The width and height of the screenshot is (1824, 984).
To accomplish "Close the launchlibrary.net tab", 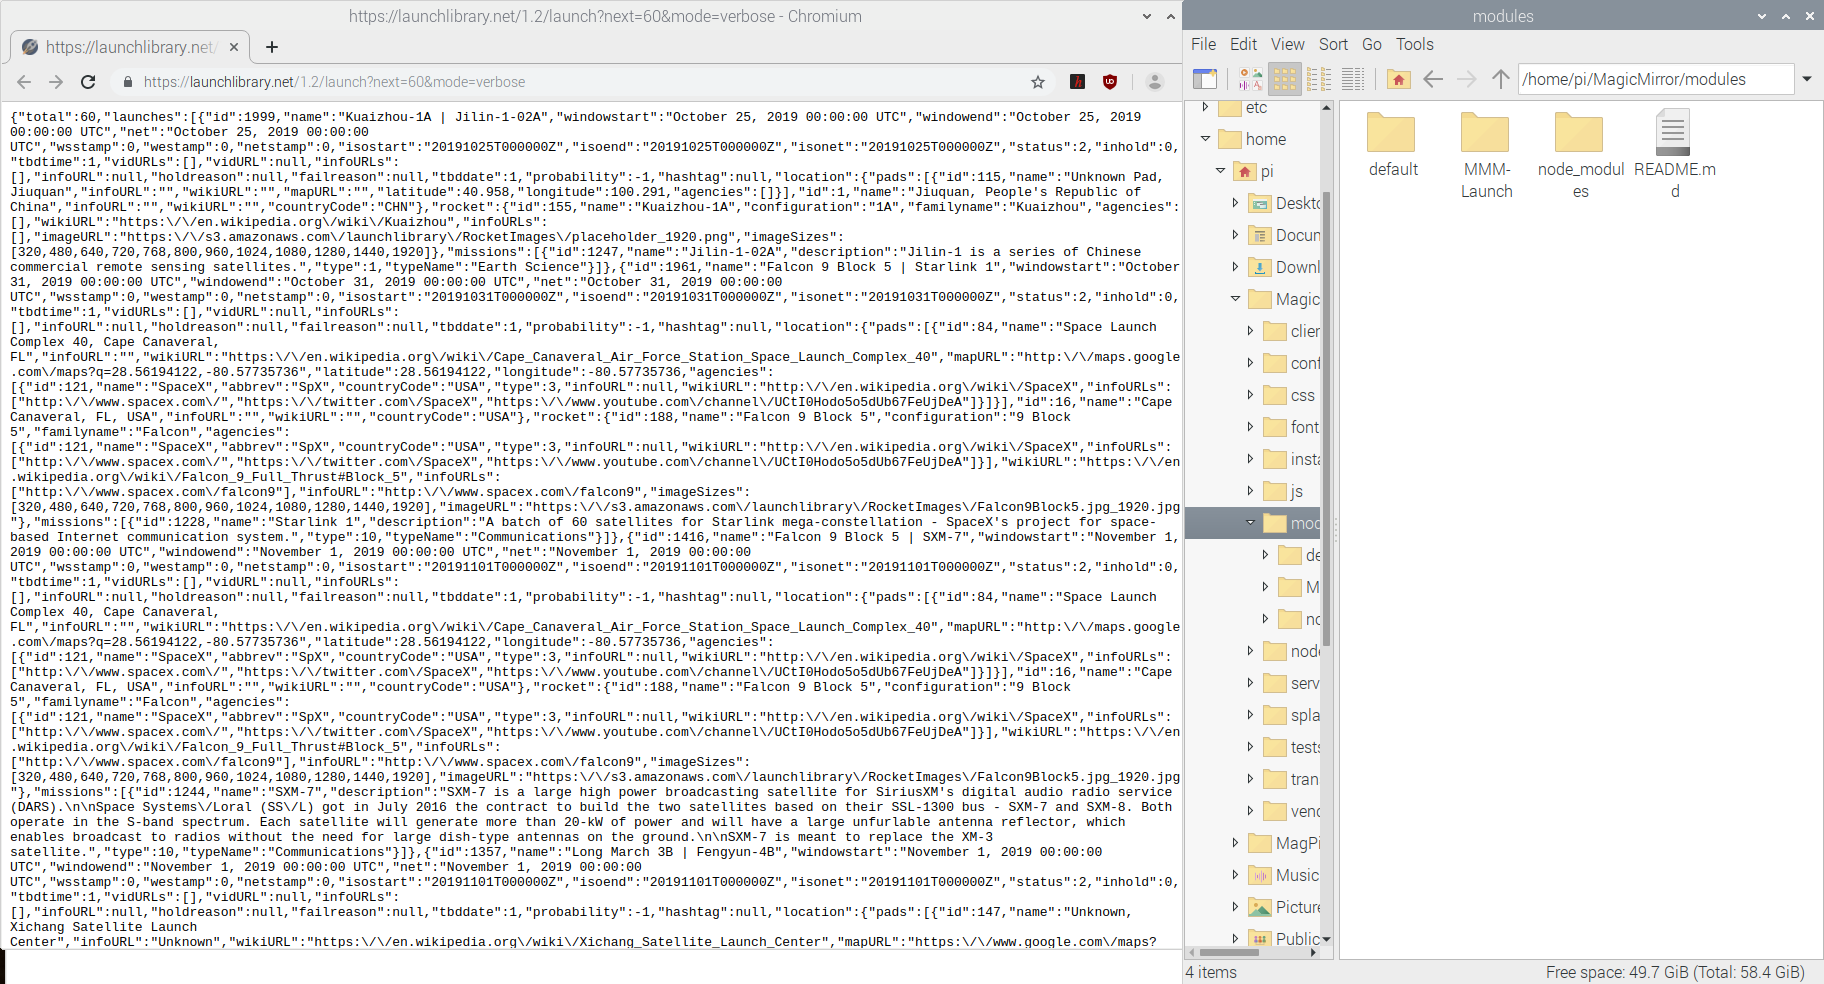I will point(233,47).
